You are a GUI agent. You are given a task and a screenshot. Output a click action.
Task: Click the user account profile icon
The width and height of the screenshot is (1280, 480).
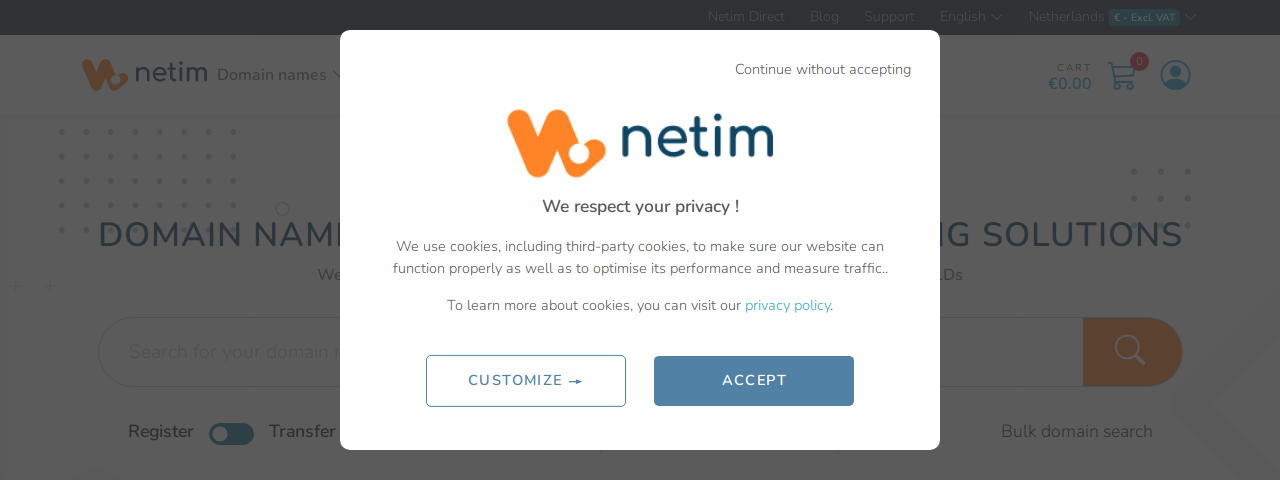pyautogui.click(x=1176, y=75)
